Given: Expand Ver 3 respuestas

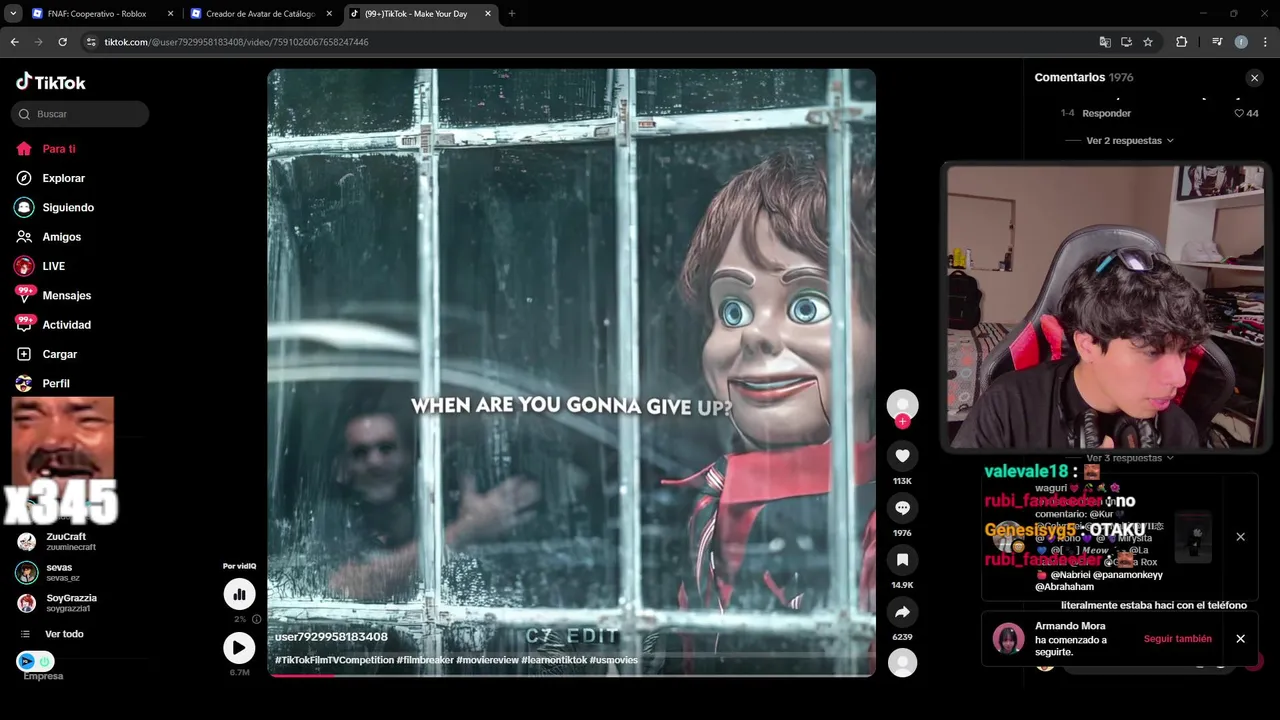Looking at the screenshot, I should (x=1130, y=458).
